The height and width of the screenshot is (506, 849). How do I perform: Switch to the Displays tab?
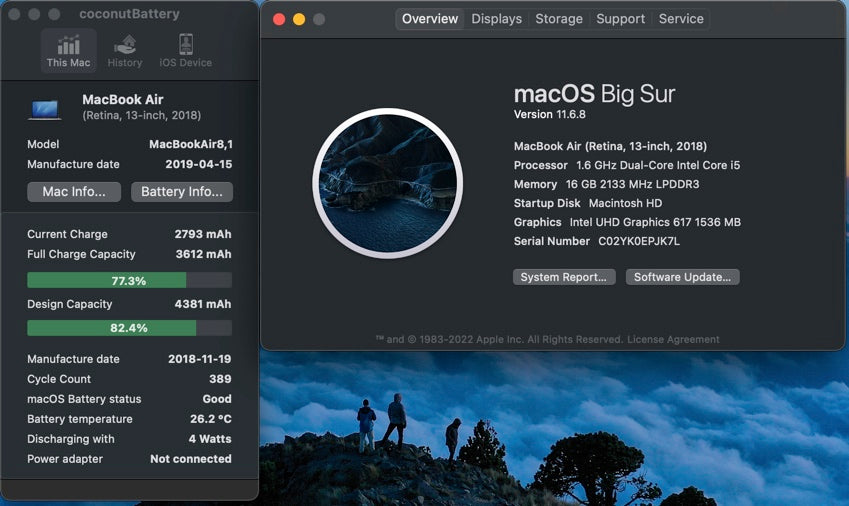[x=497, y=19]
